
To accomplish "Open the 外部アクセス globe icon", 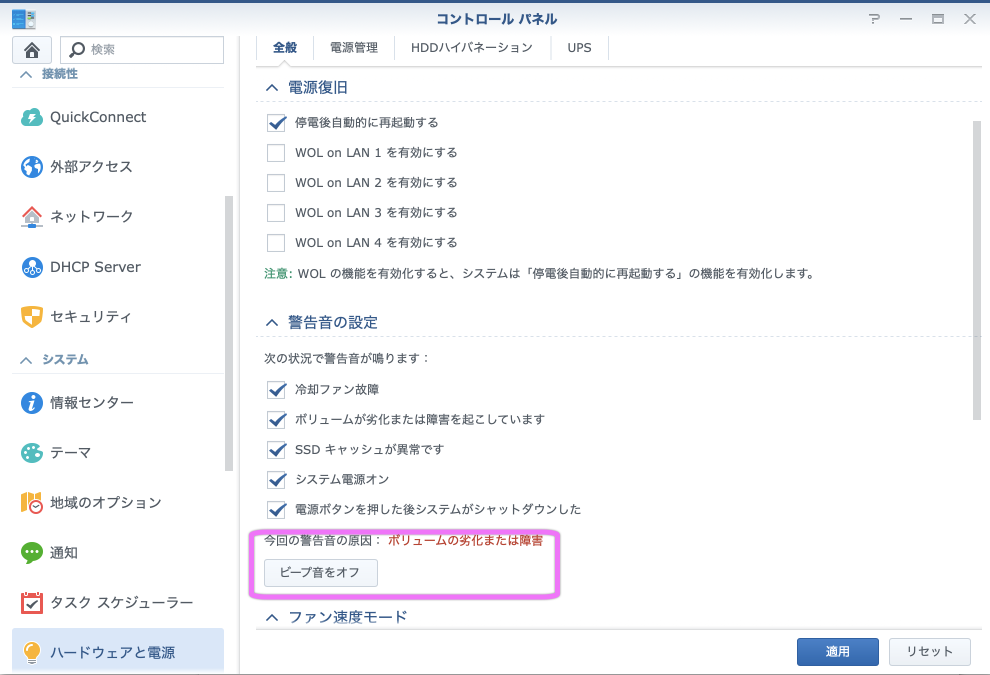I will 32,167.
